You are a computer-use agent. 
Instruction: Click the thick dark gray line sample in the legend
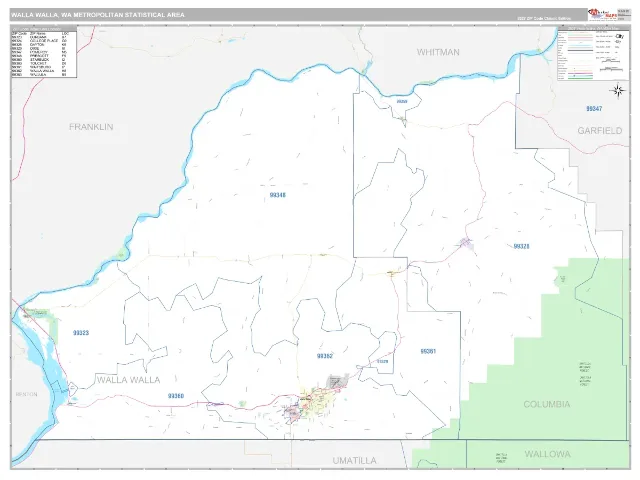click(580, 51)
